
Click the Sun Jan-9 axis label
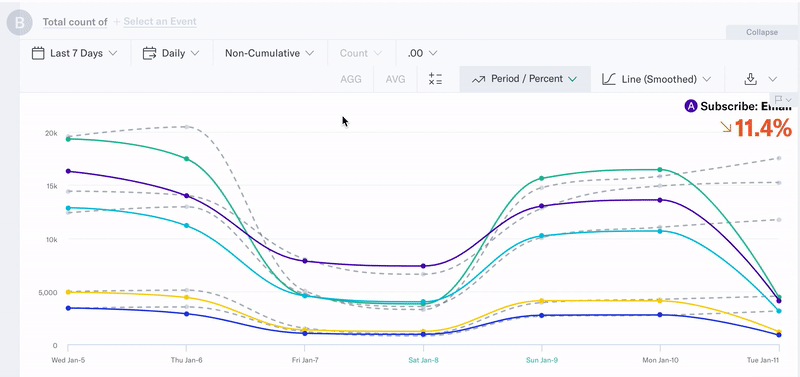pyautogui.click(x=541, y=360)
